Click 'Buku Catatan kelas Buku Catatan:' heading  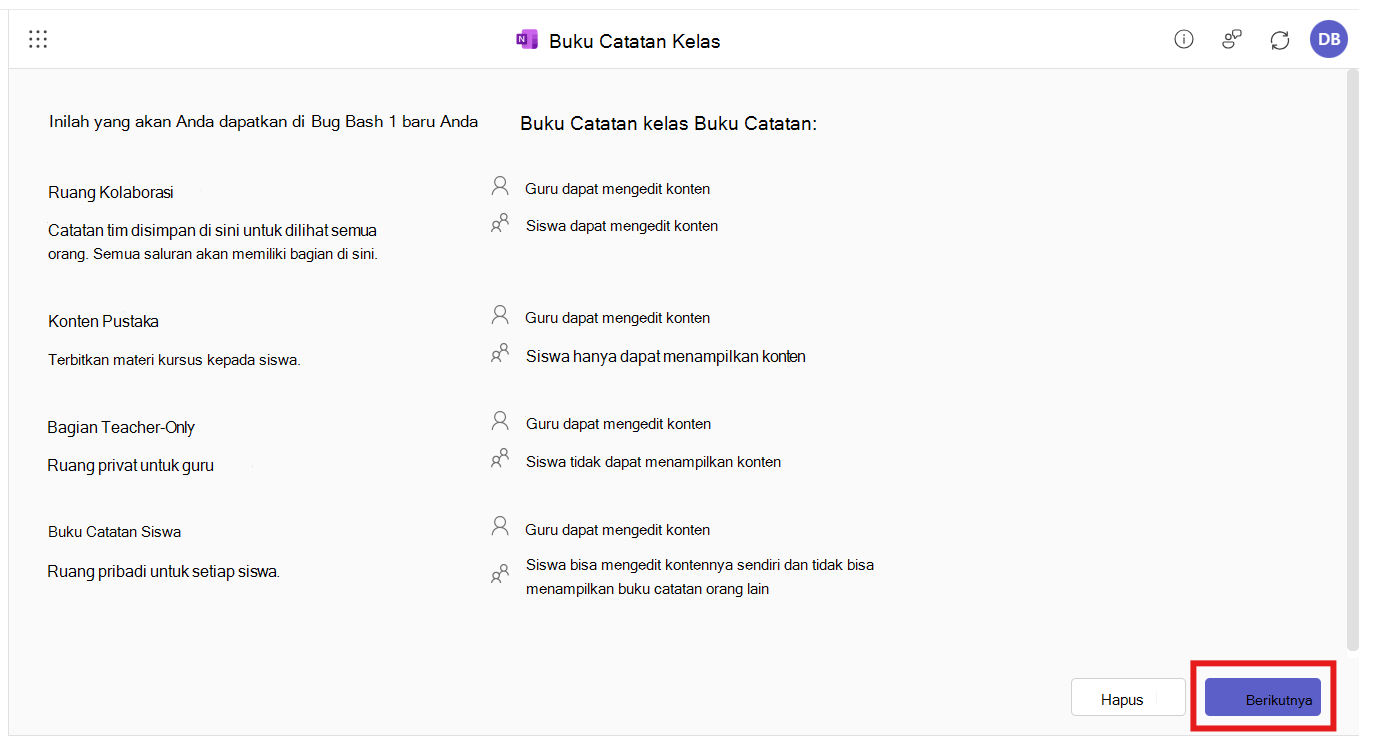click(669, 124)
